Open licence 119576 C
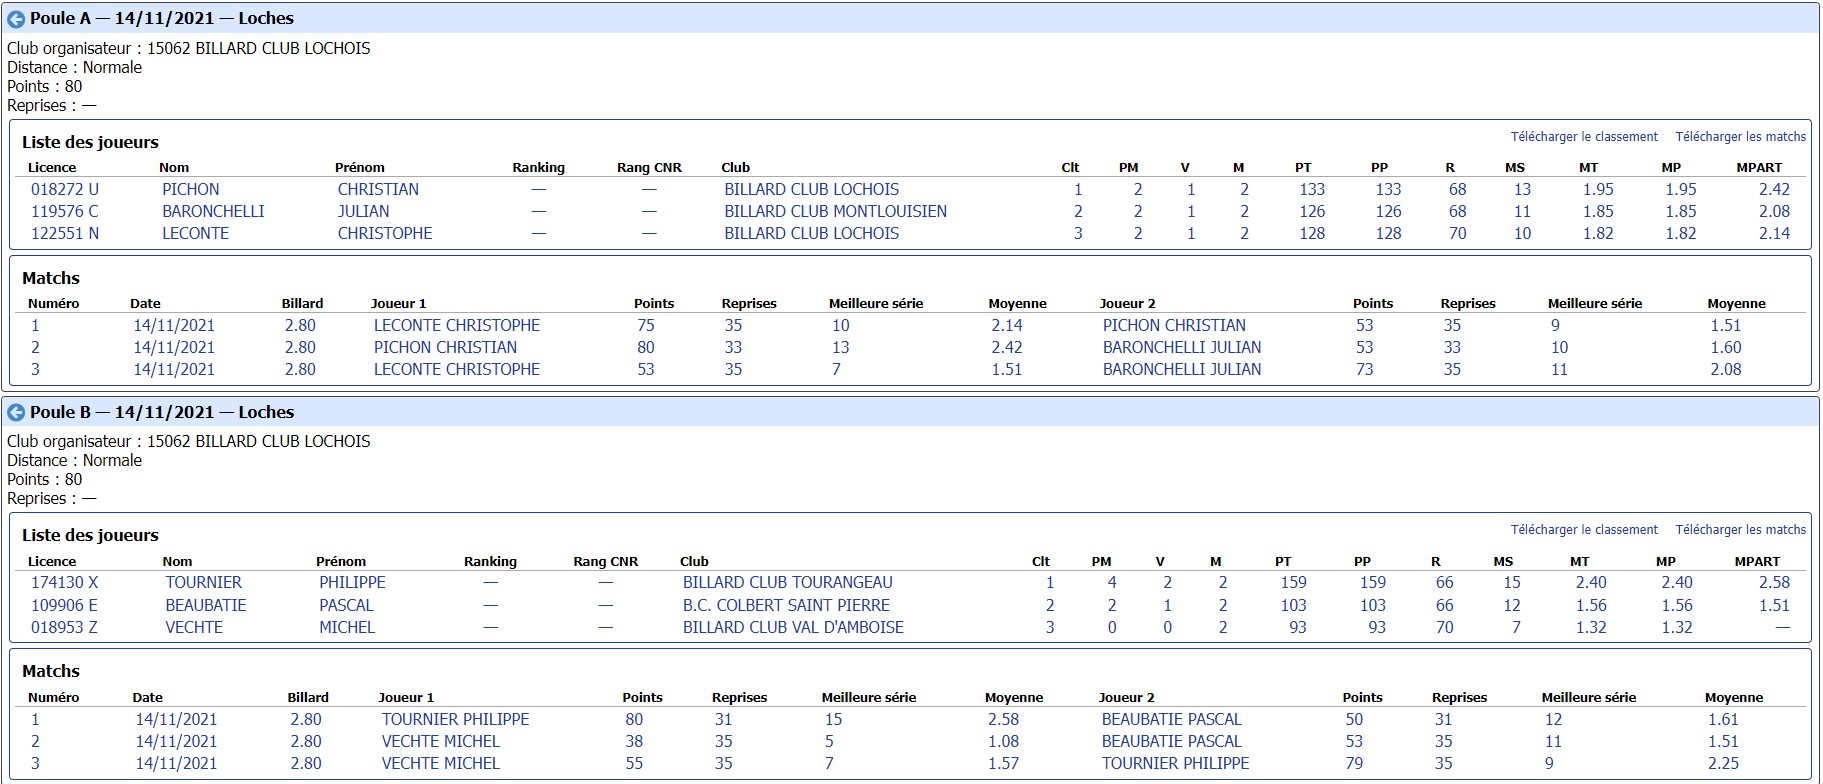 (65, 212)
